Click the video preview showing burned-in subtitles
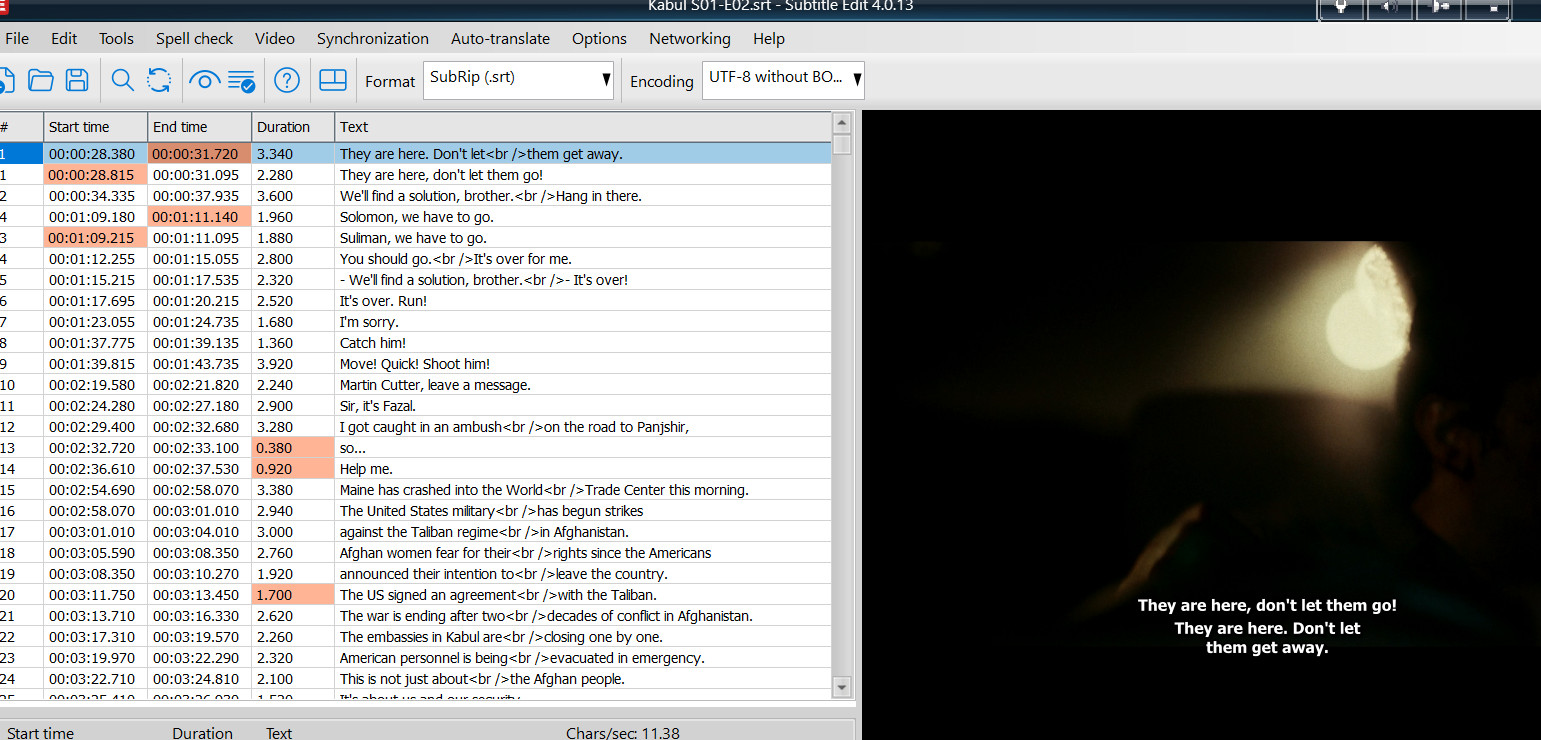The width and height of the screenshot is (1541, 740). (x=1201, y=425)
